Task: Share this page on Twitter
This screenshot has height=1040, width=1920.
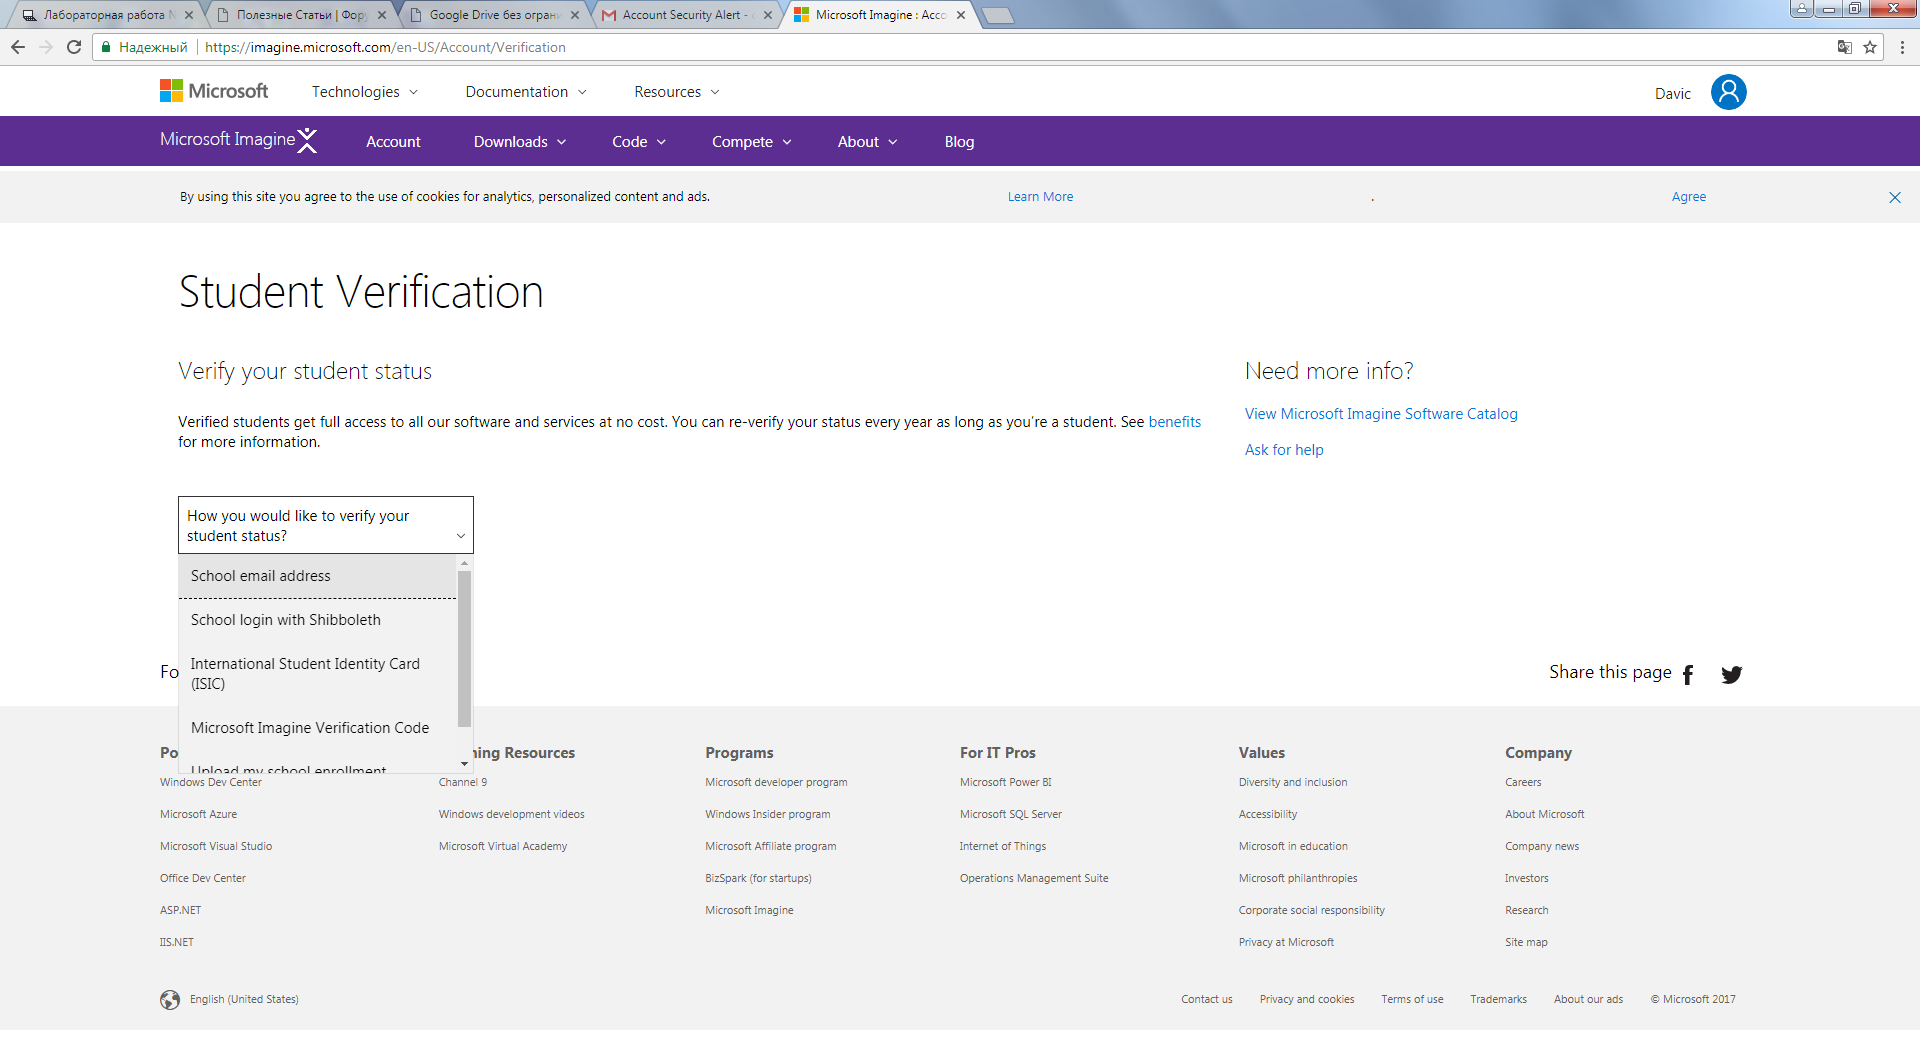Action: [x=1731, y=675]
